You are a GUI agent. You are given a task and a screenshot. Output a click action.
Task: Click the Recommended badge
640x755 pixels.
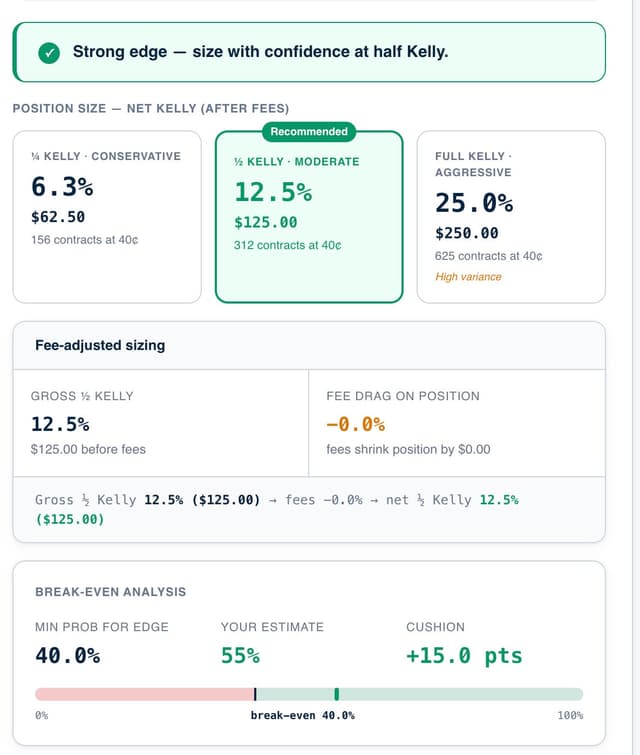[x=309, y=132]
